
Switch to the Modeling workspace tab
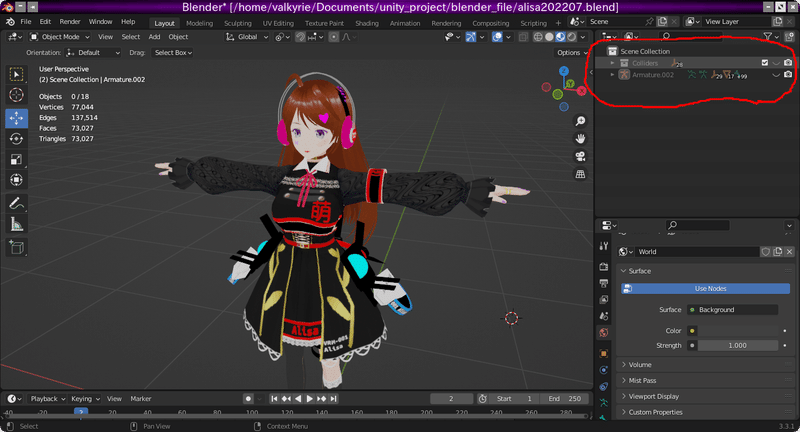click(199, 23)
